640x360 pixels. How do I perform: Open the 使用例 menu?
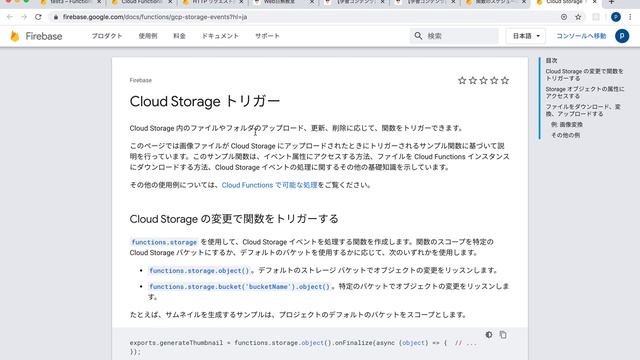tap(148, 36)
